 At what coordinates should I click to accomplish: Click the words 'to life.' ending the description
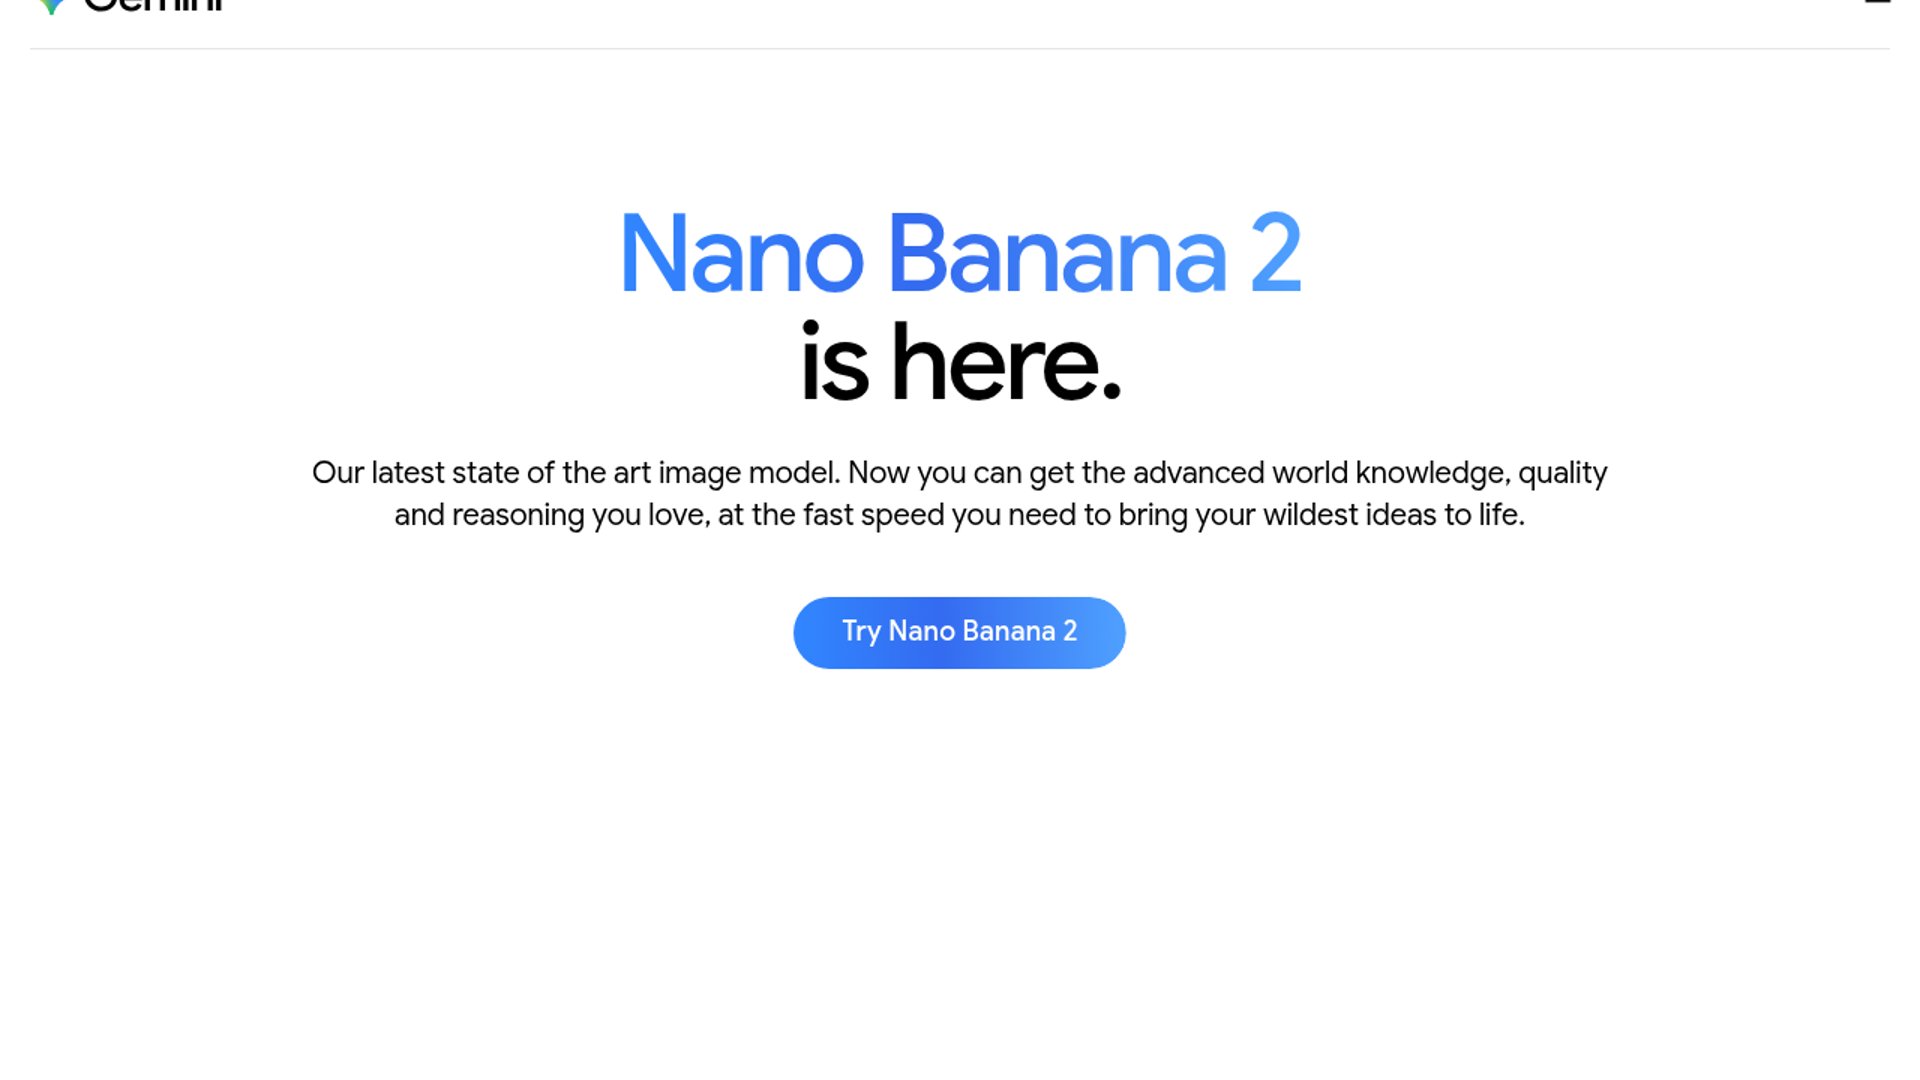tap(1484, 515)
